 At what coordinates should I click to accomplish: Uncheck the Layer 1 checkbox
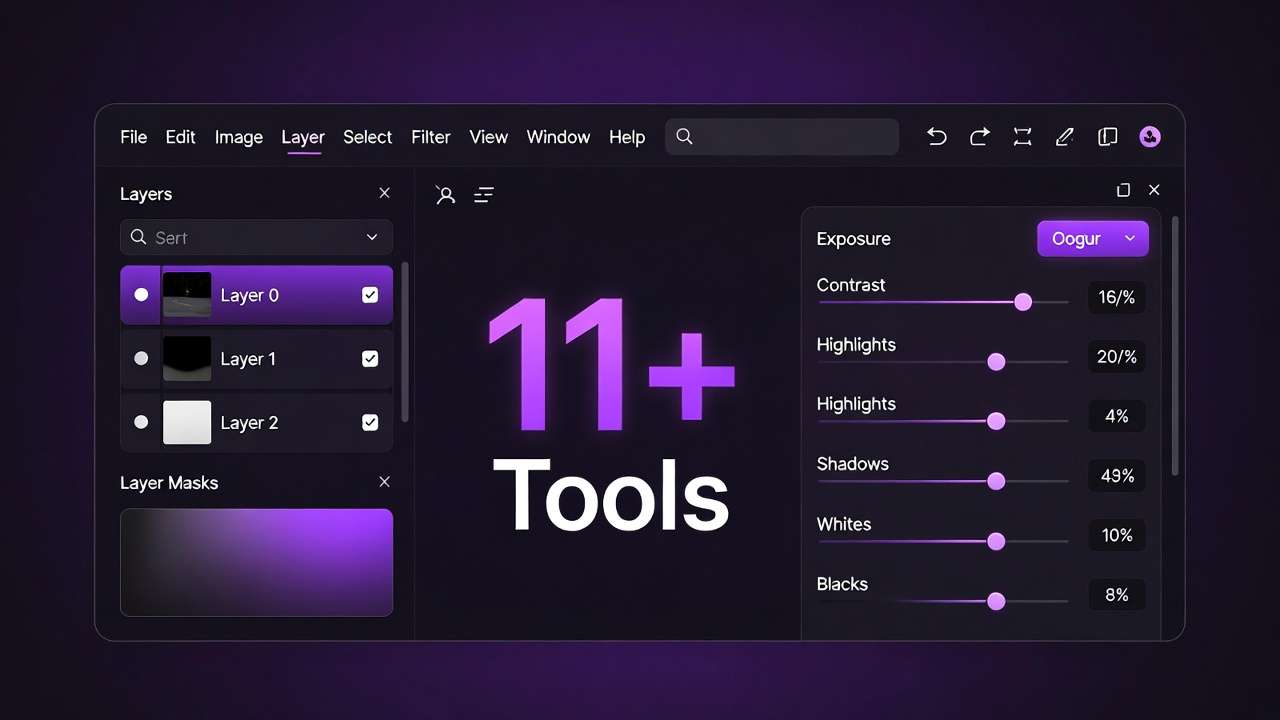click(370, 358)
